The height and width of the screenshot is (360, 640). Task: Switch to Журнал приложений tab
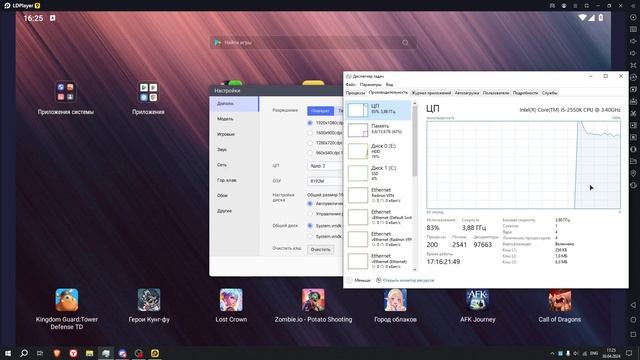[431, 93]
